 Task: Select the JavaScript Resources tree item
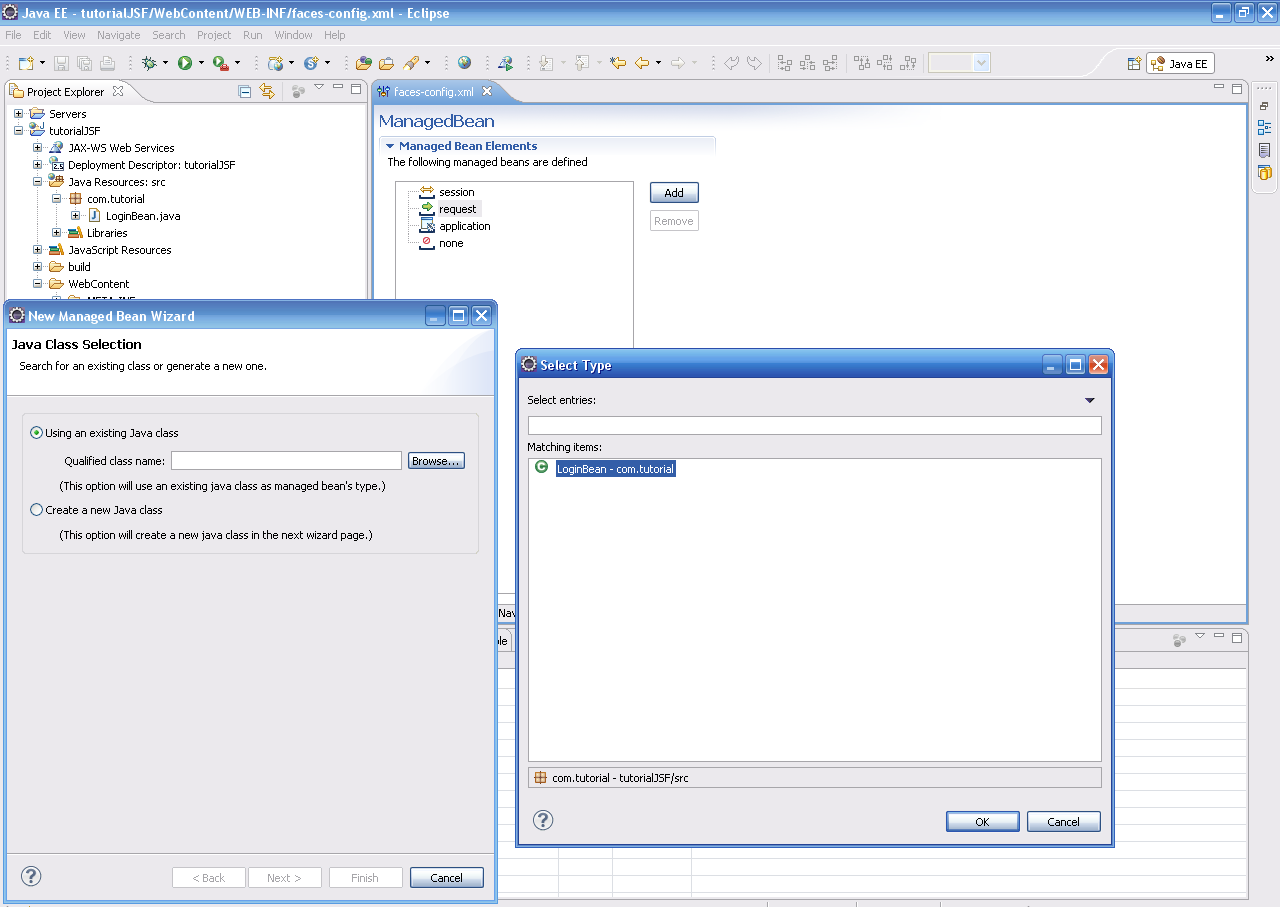pos(119,250)
